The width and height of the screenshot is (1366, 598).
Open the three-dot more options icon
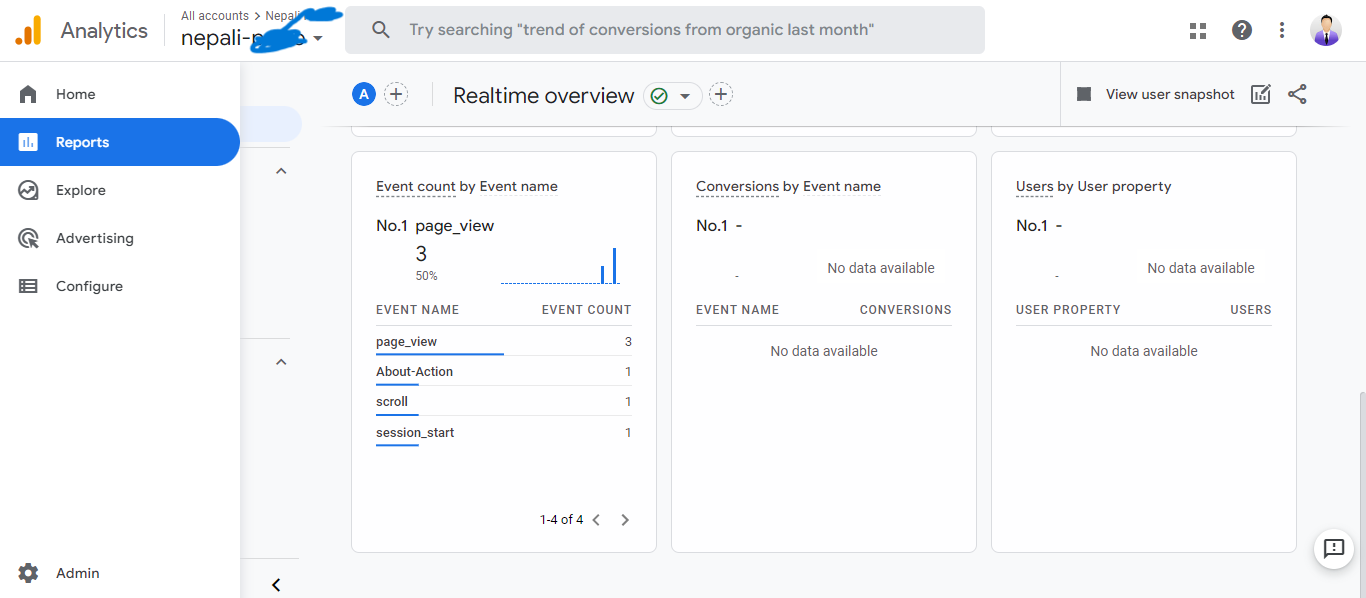pyautogui.click(x=1281, y=30)
